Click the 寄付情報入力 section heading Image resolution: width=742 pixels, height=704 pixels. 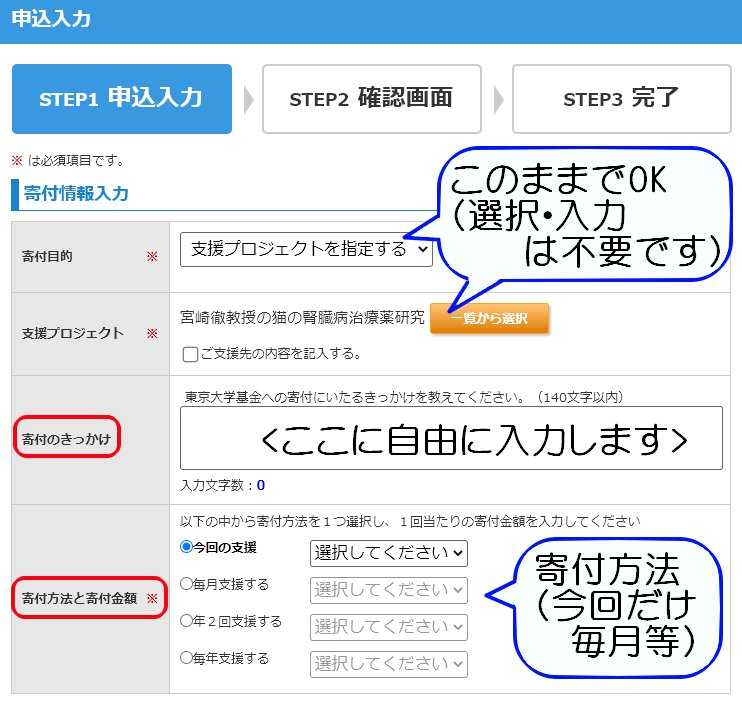76,194
